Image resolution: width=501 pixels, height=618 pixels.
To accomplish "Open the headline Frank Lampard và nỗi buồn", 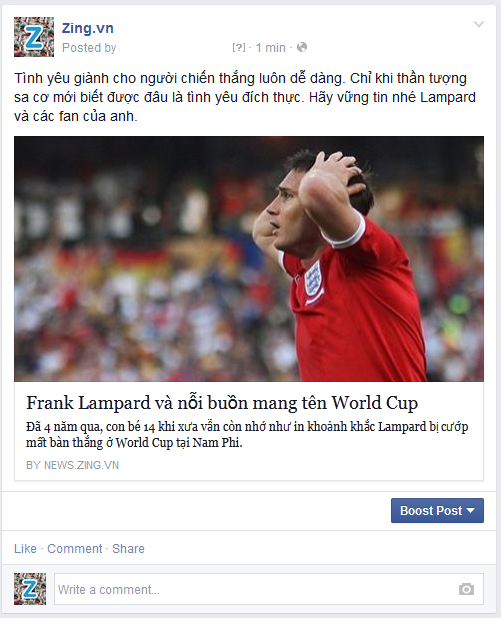I will tap(222, 403).
